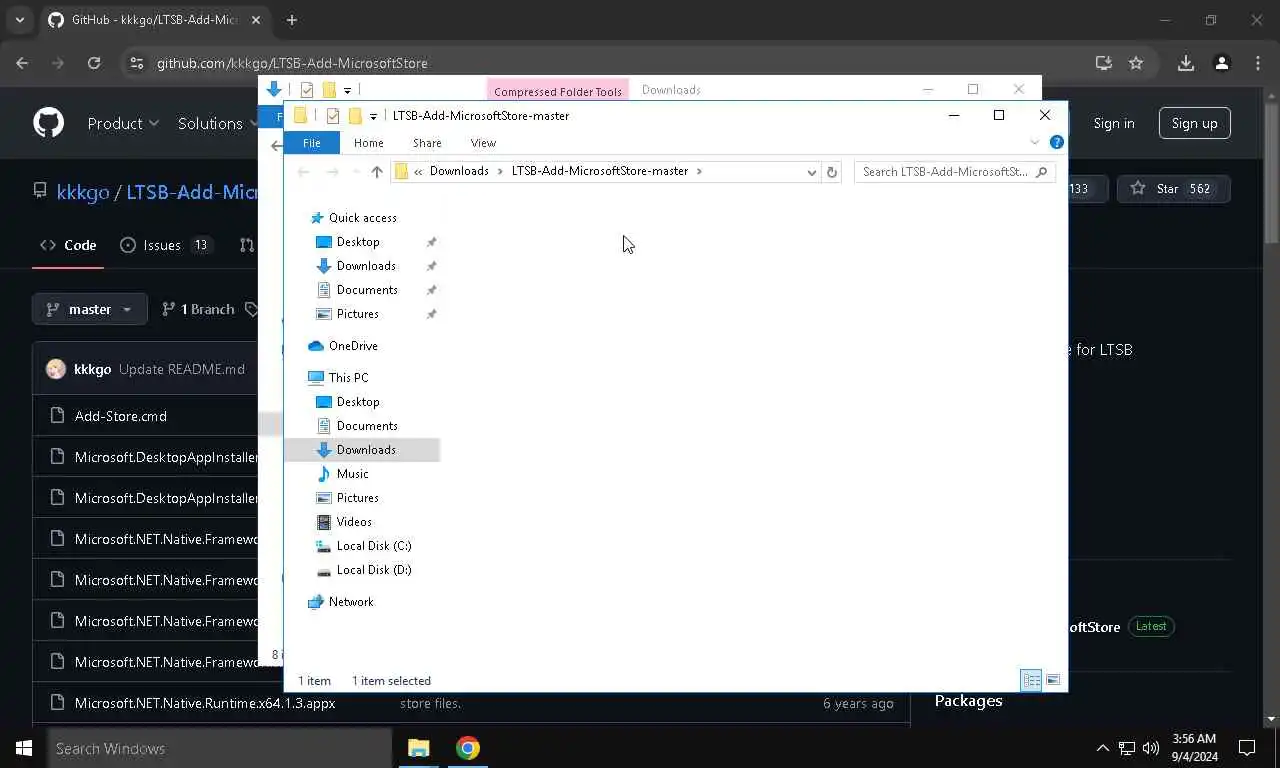The height and width of the screenshot is (768, 1280).
Task: Open the repository Issues tab
Action: coord(167,245)
